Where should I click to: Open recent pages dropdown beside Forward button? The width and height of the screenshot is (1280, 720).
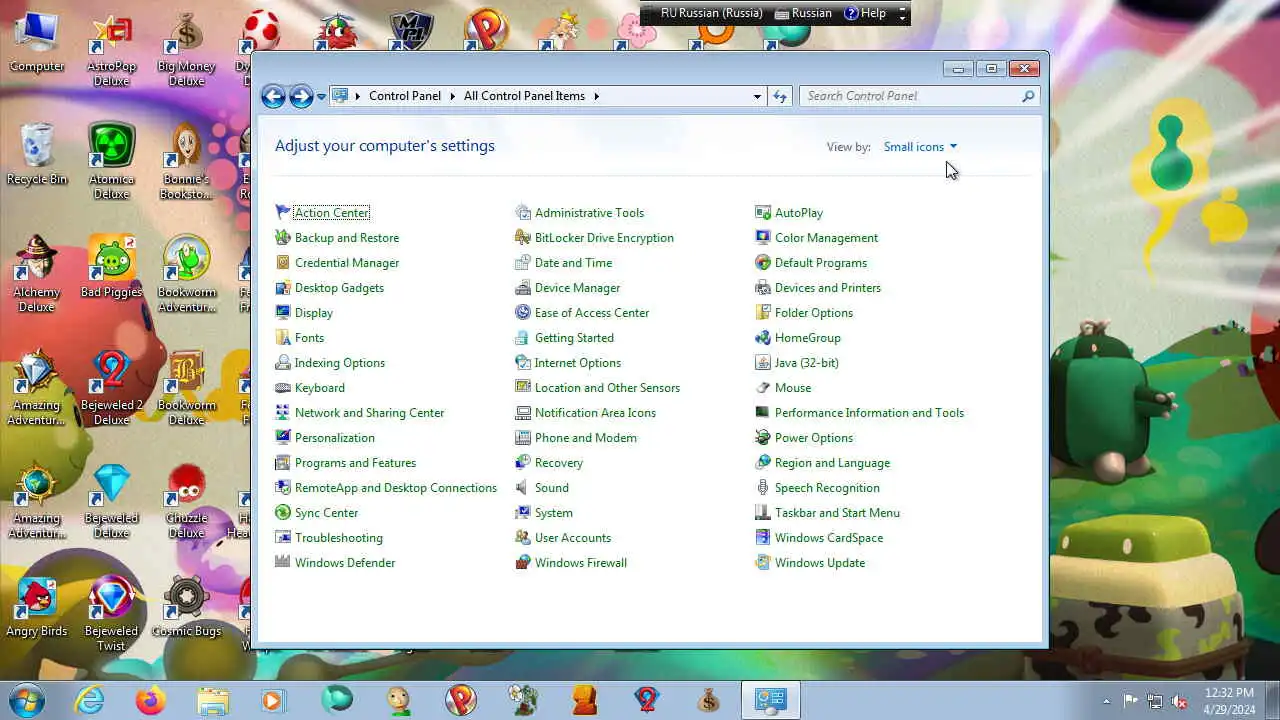click(x=321, y=96)
